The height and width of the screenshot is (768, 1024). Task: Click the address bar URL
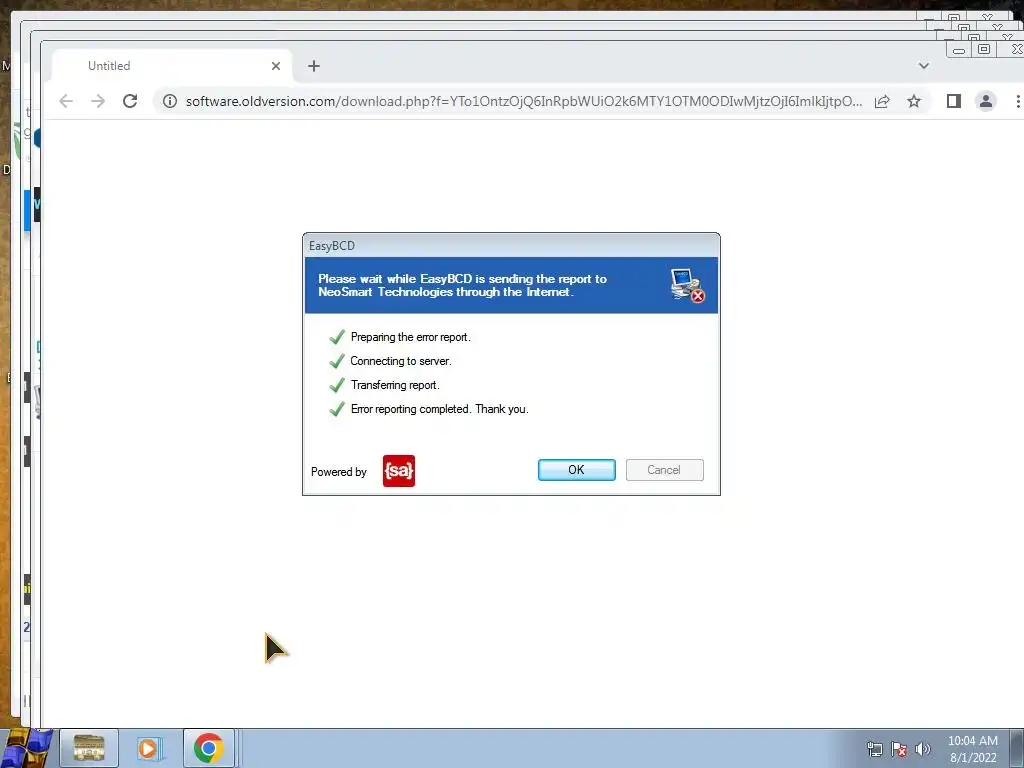coord(524,101)
